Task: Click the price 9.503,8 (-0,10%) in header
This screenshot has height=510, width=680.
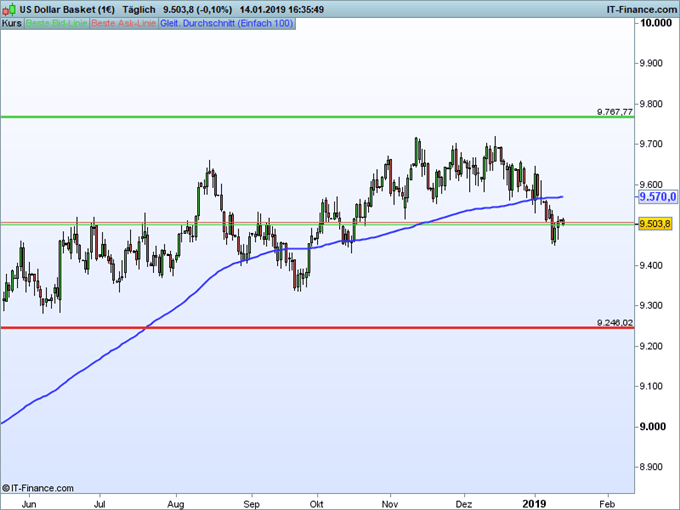Action: (197, 10)
